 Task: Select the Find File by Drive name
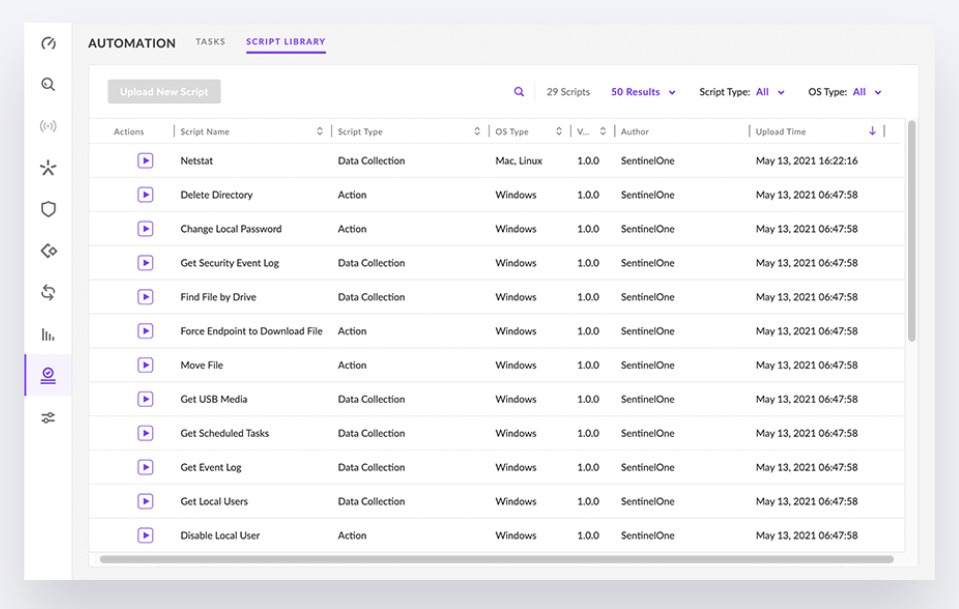coord(218,297)
